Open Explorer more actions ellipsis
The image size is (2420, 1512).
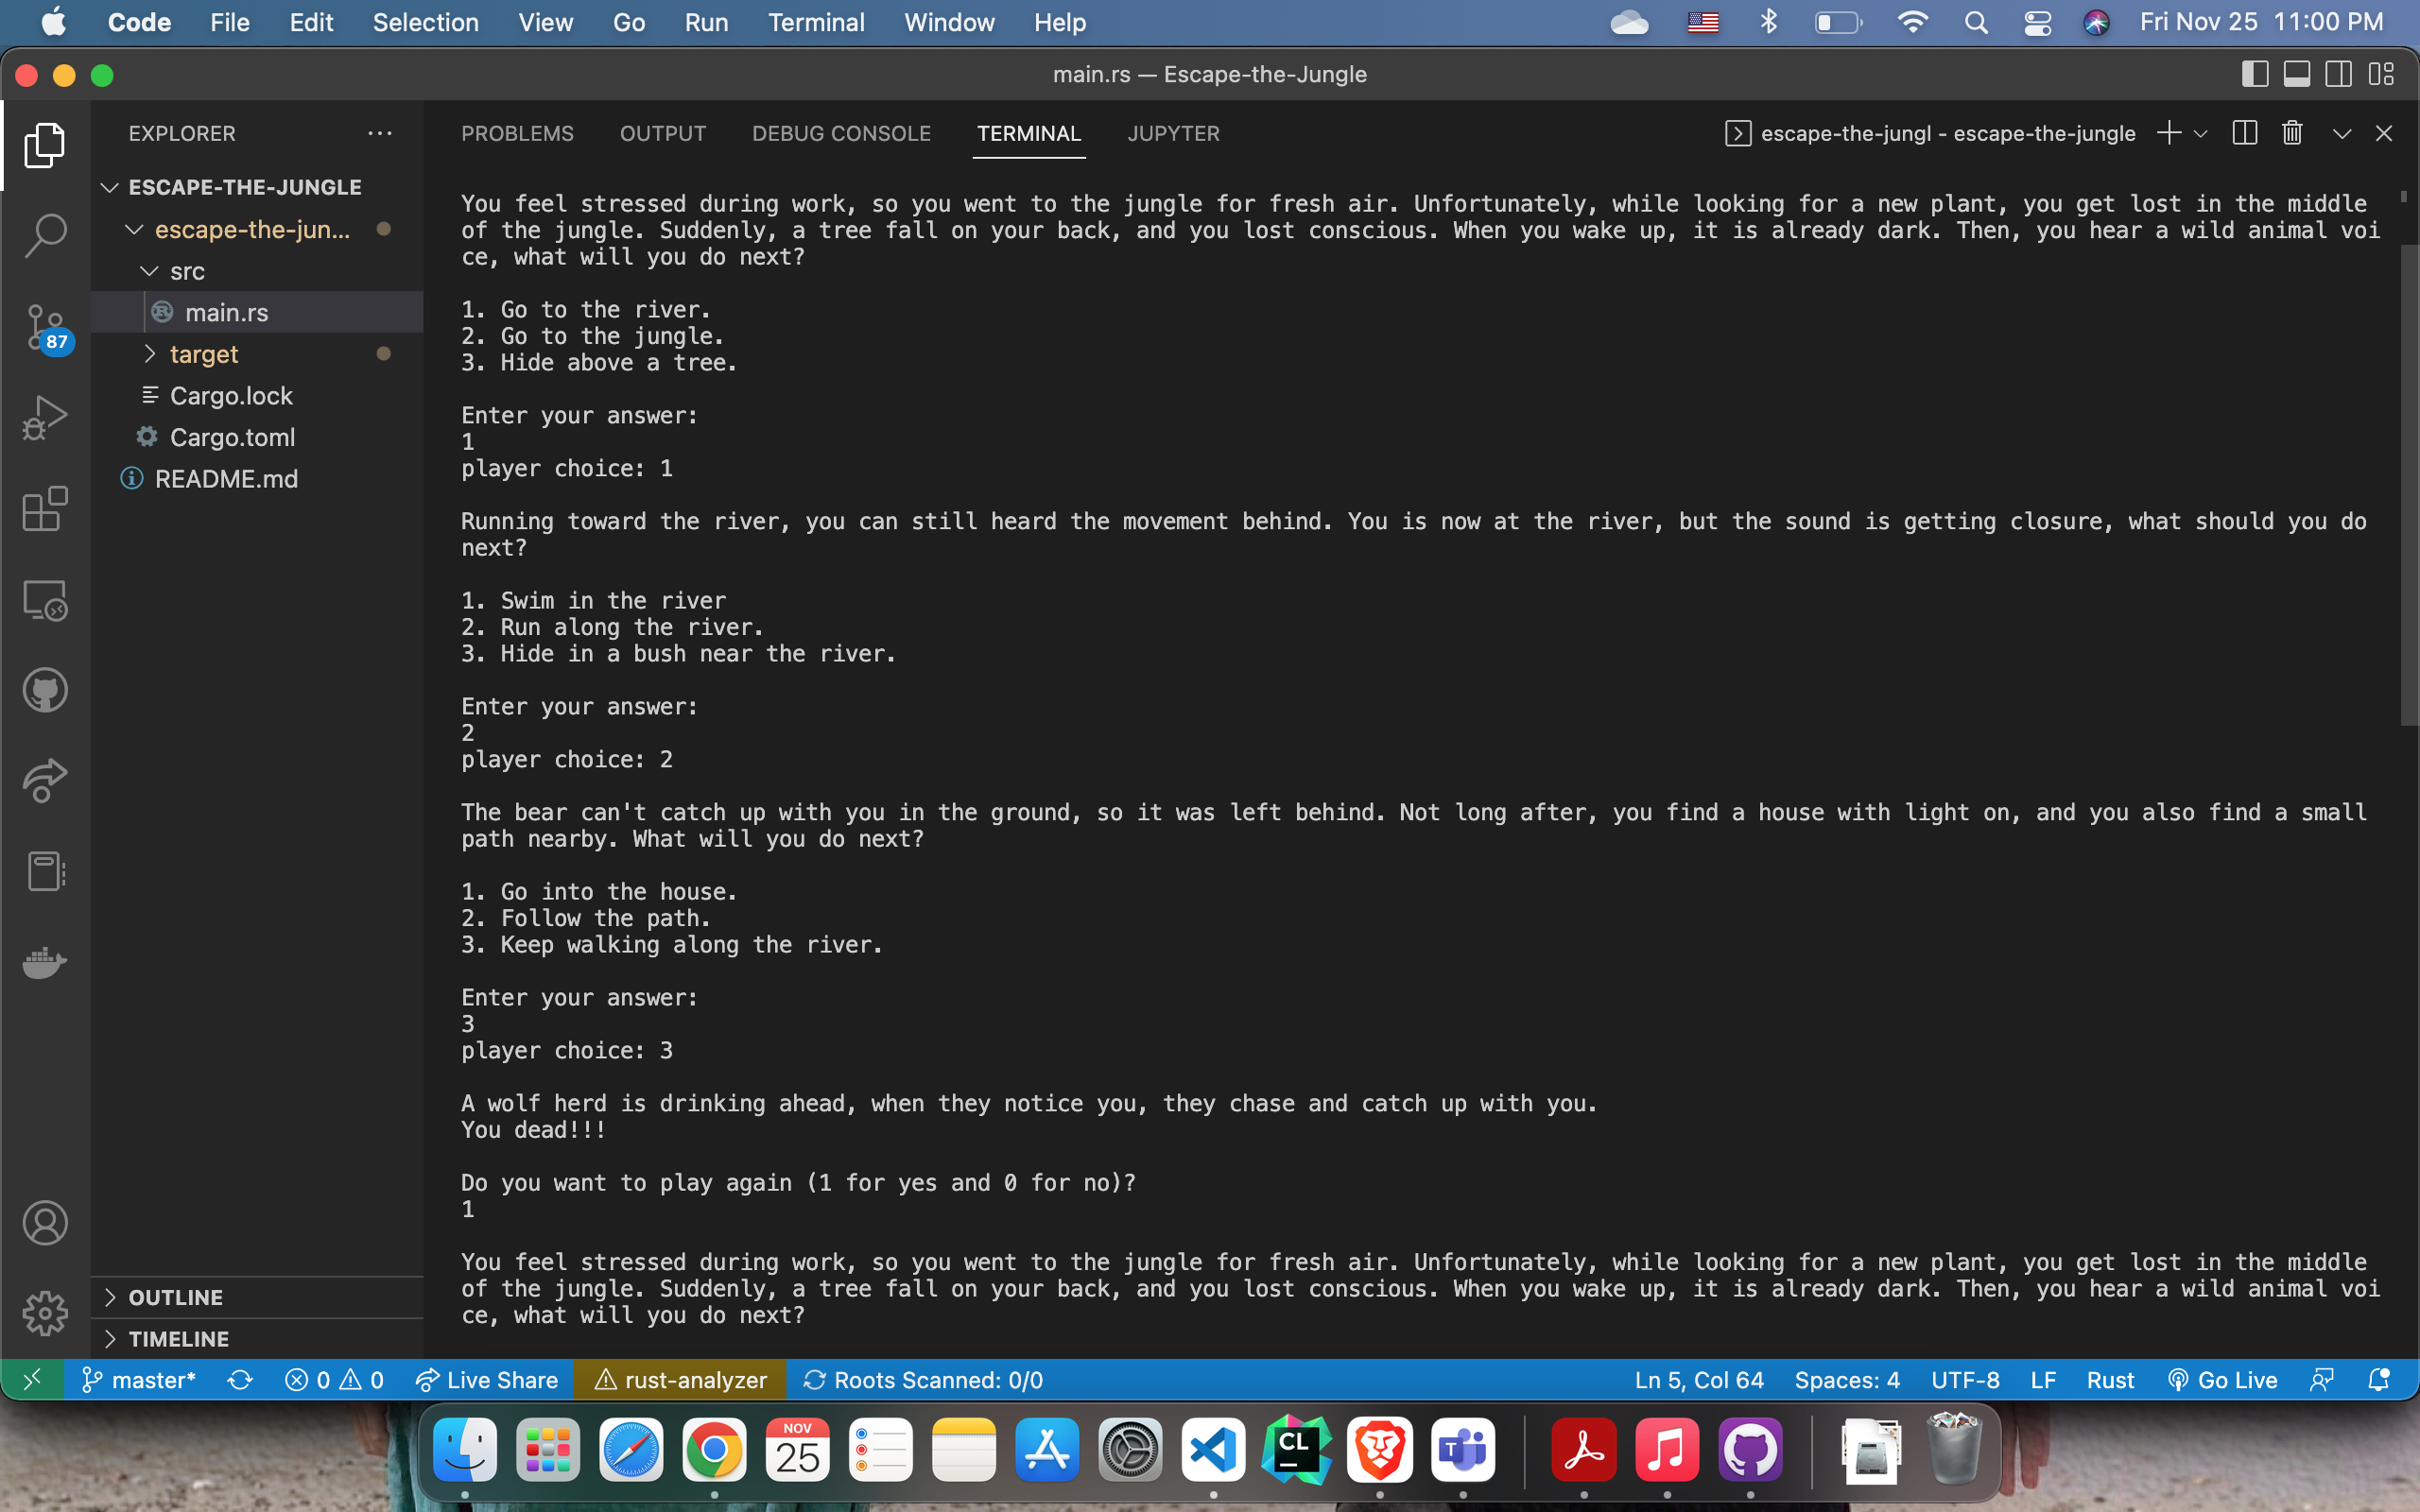[x=380, y=133]
